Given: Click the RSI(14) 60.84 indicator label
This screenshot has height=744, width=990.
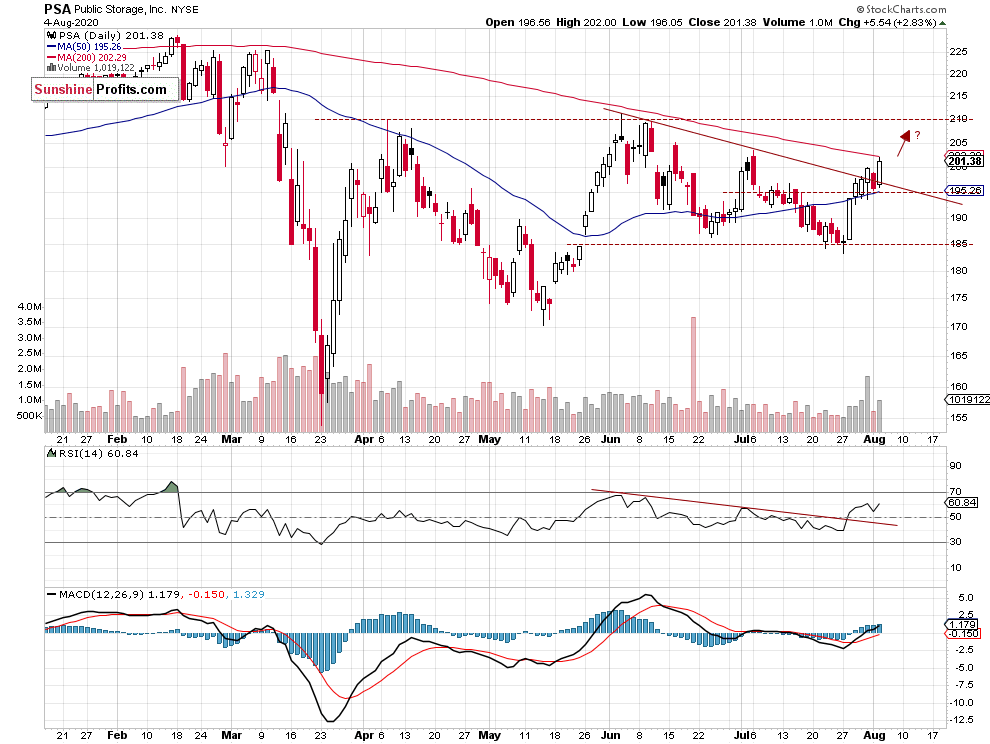Looking at the screenshot, I should pyautogui.click(x=93, y=453).
